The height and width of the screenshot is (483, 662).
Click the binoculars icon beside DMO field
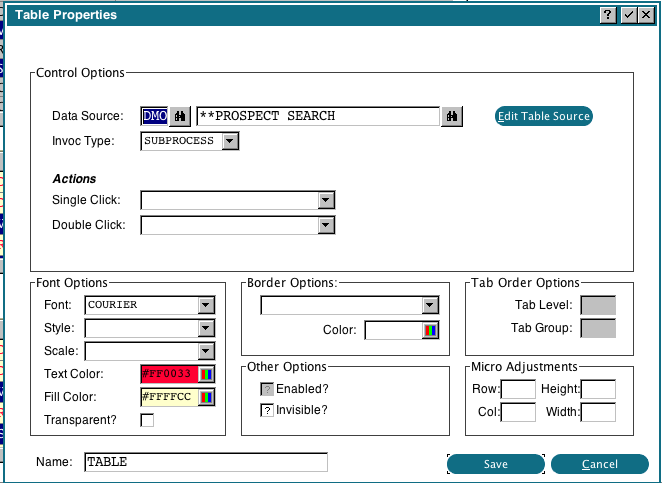(180, 117)
